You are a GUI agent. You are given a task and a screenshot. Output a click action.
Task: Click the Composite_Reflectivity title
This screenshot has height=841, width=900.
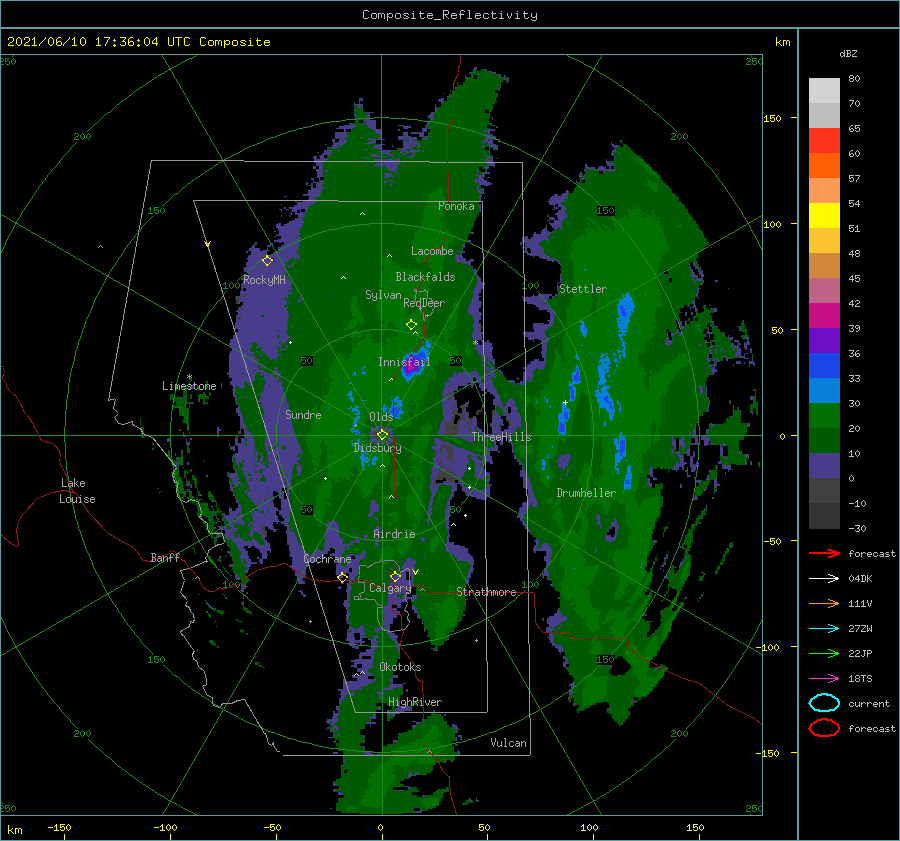pyautogui.click(x=449, y=15)
